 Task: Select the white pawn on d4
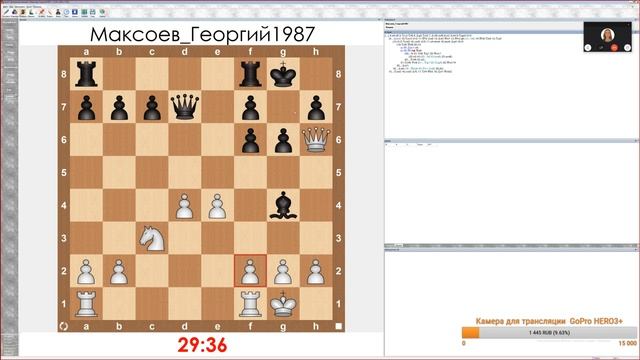(x=184, y=206)
